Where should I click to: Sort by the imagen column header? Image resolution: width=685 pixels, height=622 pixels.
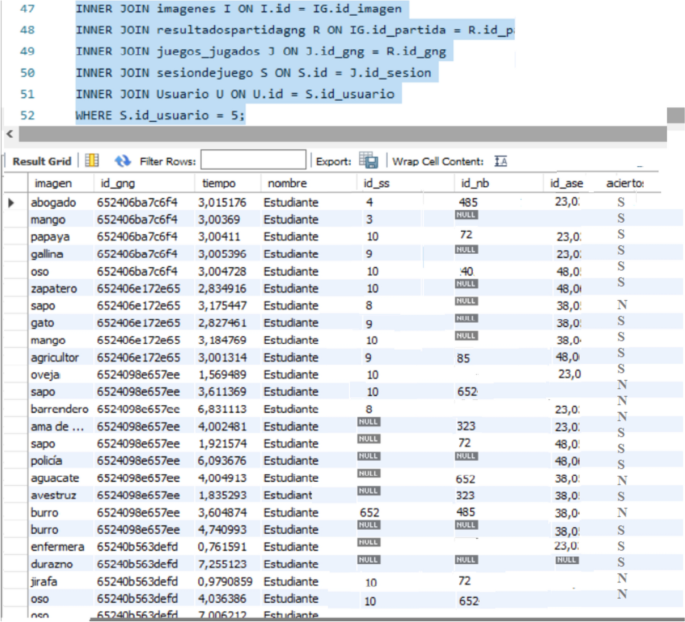point(53,184)
